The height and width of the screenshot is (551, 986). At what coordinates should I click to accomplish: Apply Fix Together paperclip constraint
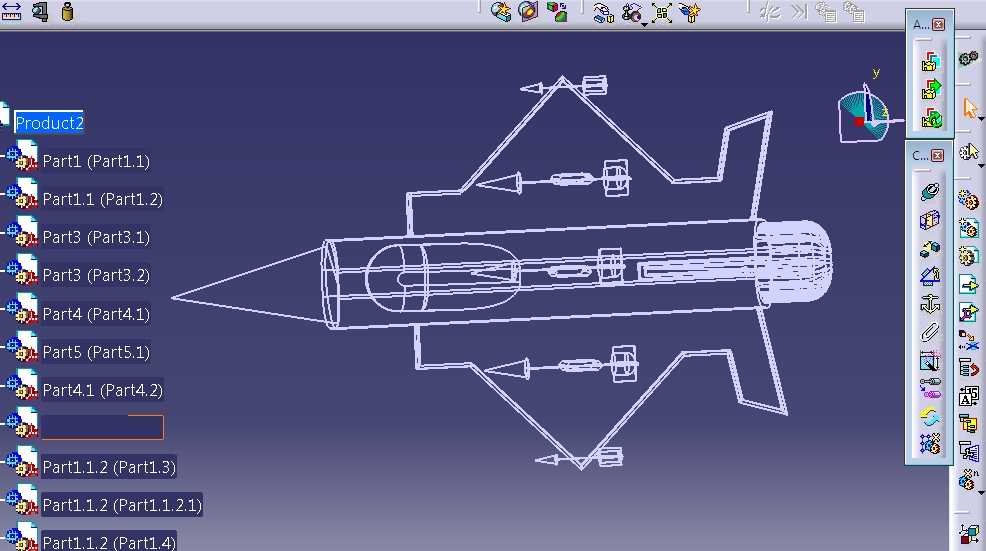[929, 332]
